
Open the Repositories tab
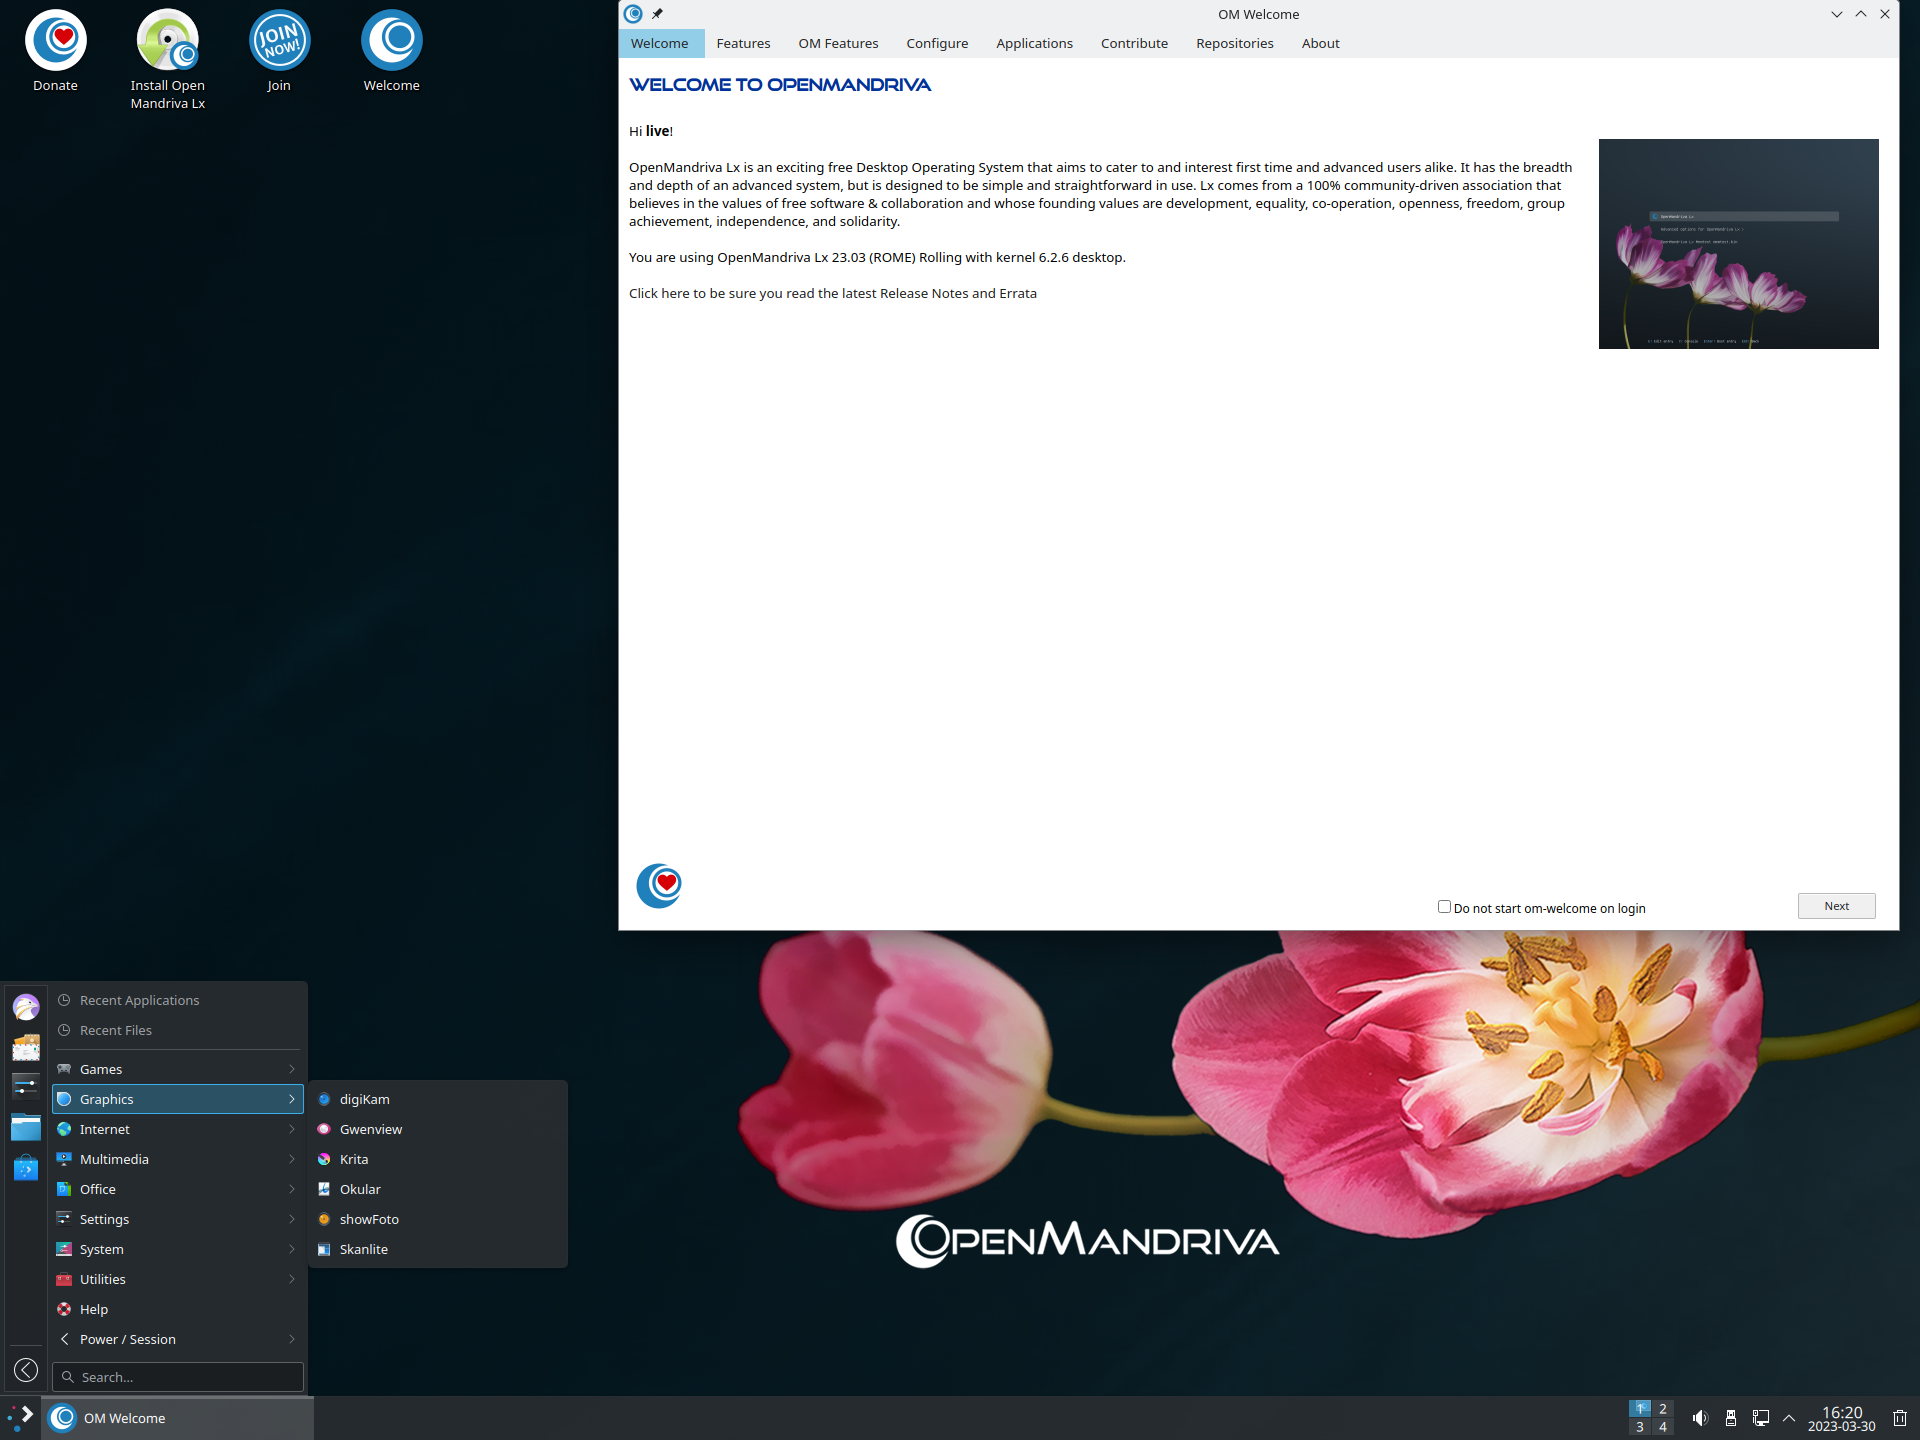pyautogui.click(x=1234, y=43)
